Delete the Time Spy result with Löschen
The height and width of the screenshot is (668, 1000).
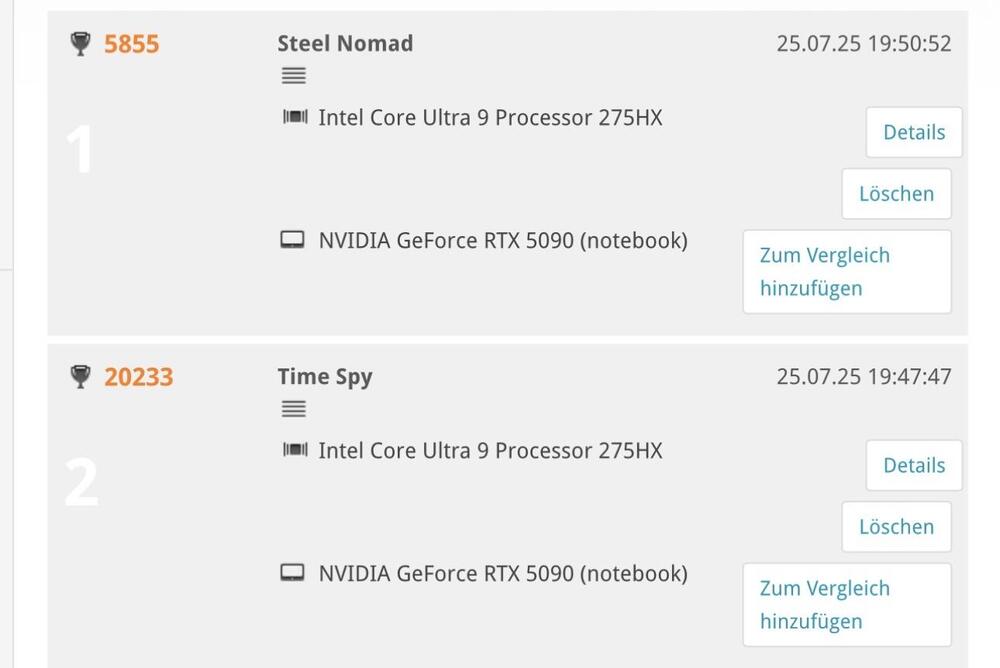pyautogui.click(x=896, y=527)
